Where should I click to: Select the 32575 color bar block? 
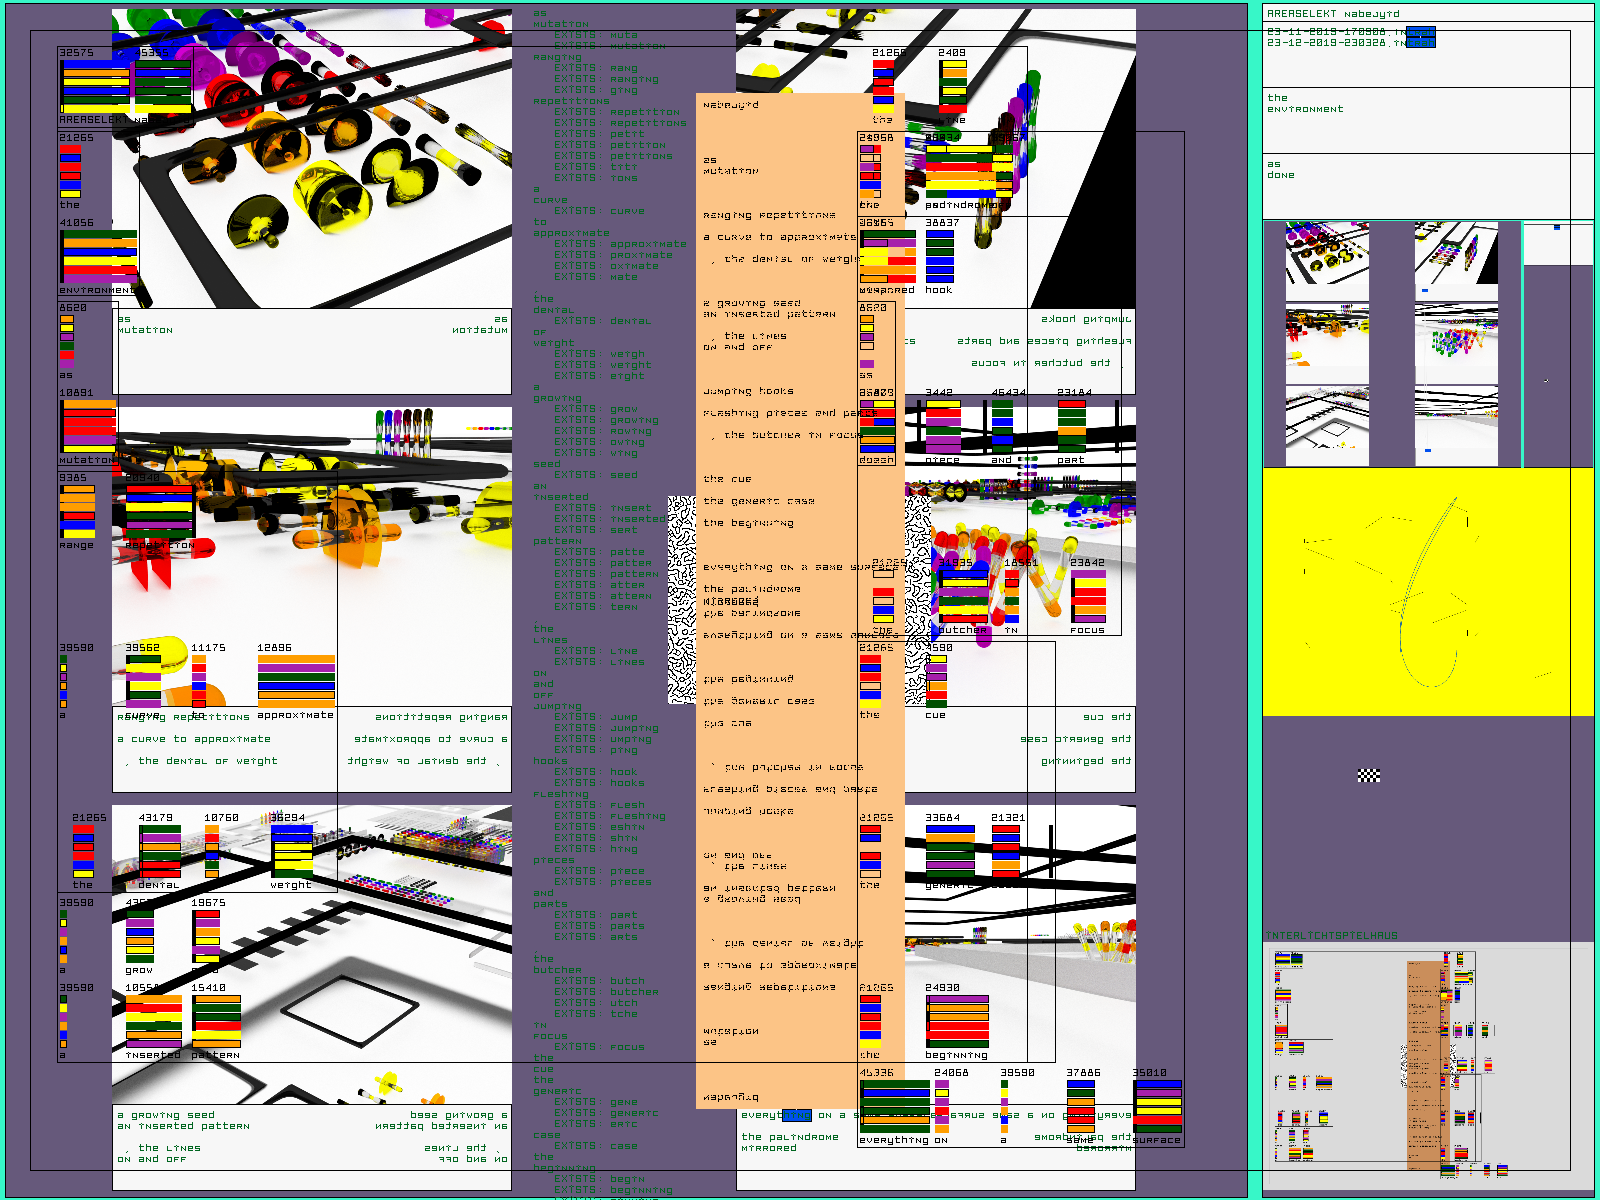click(x=95, y=86)
